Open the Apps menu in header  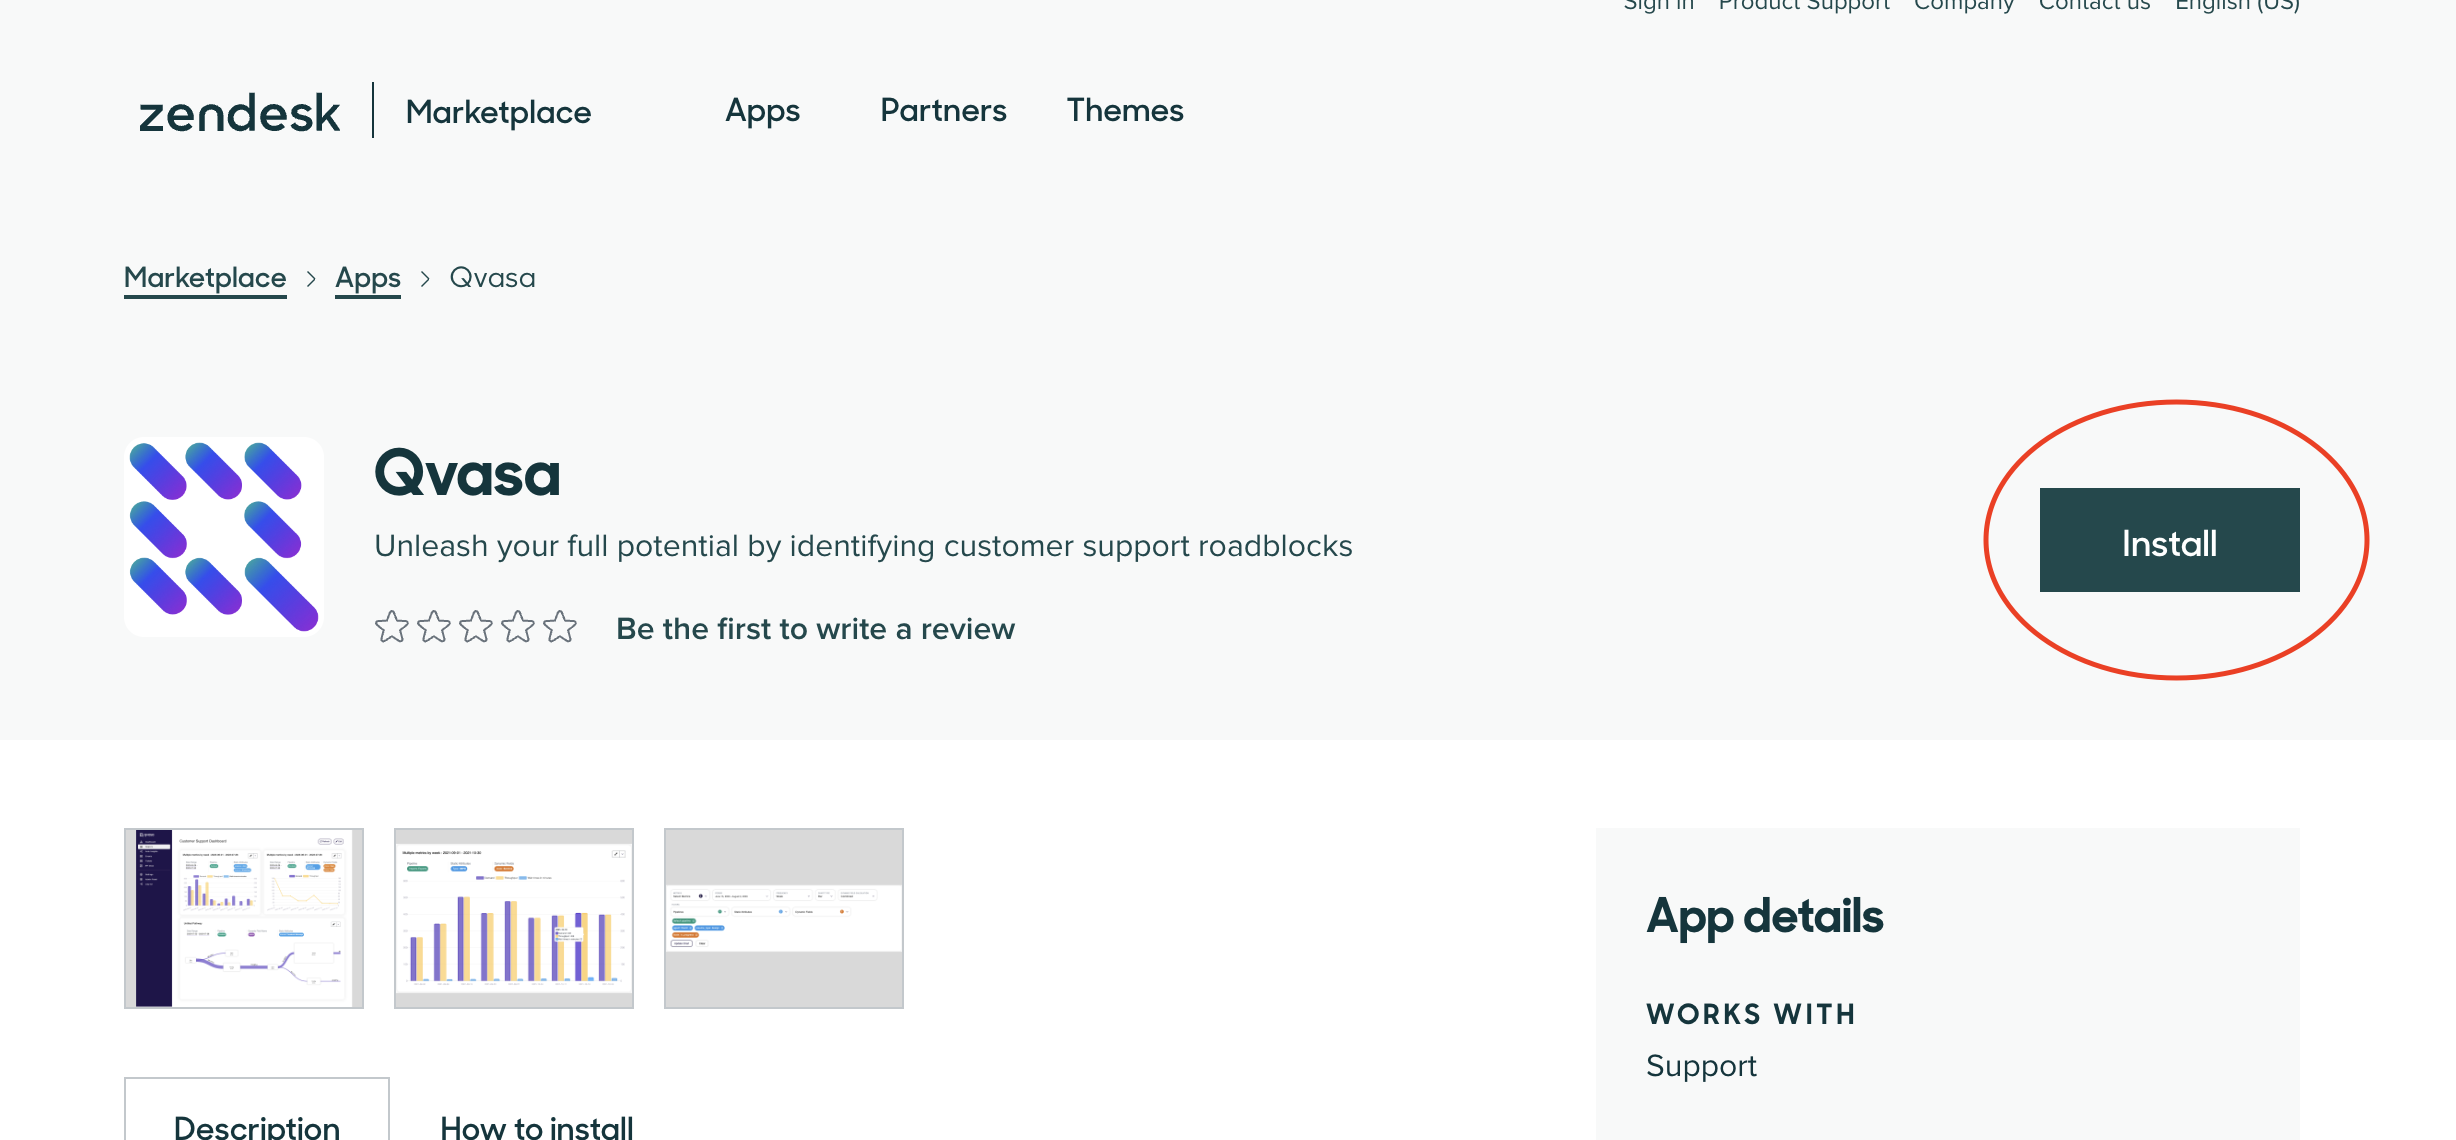(763, 111)
